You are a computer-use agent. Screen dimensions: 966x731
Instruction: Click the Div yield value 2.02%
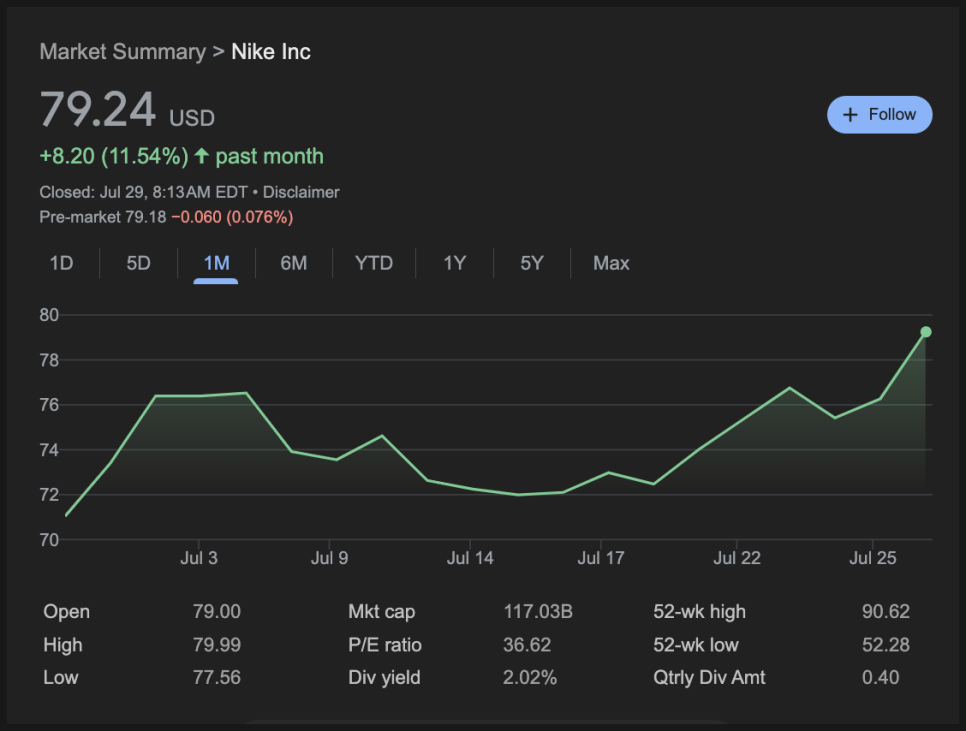(x=530, y=677)
